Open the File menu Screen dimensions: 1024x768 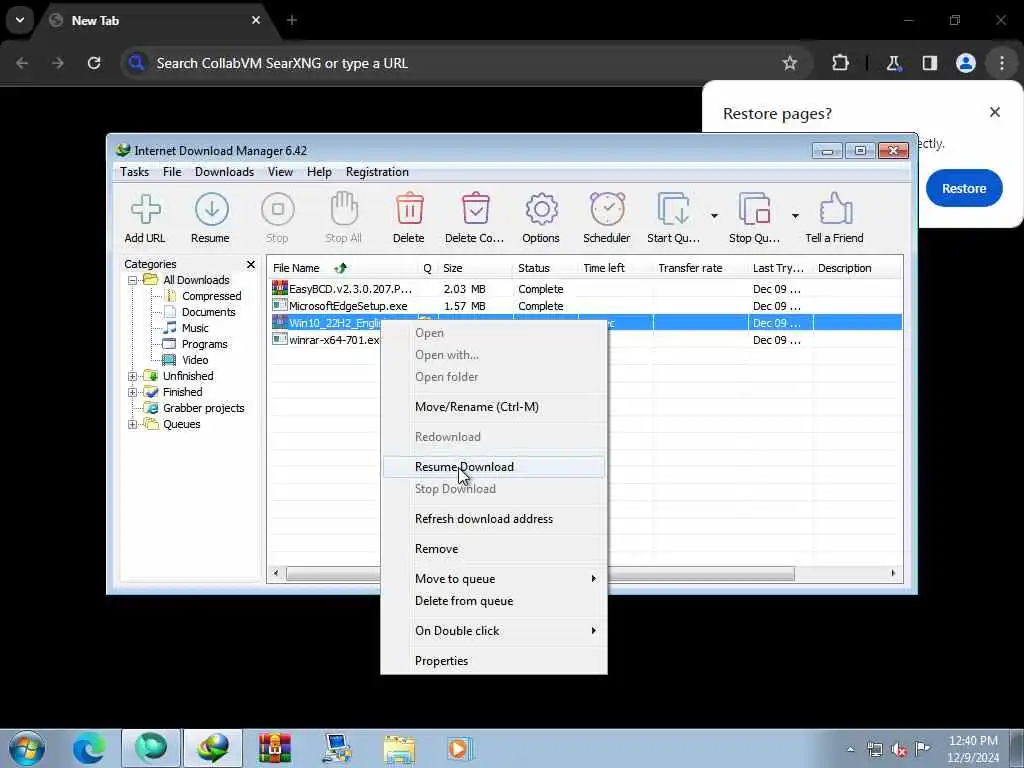(172, 172)
